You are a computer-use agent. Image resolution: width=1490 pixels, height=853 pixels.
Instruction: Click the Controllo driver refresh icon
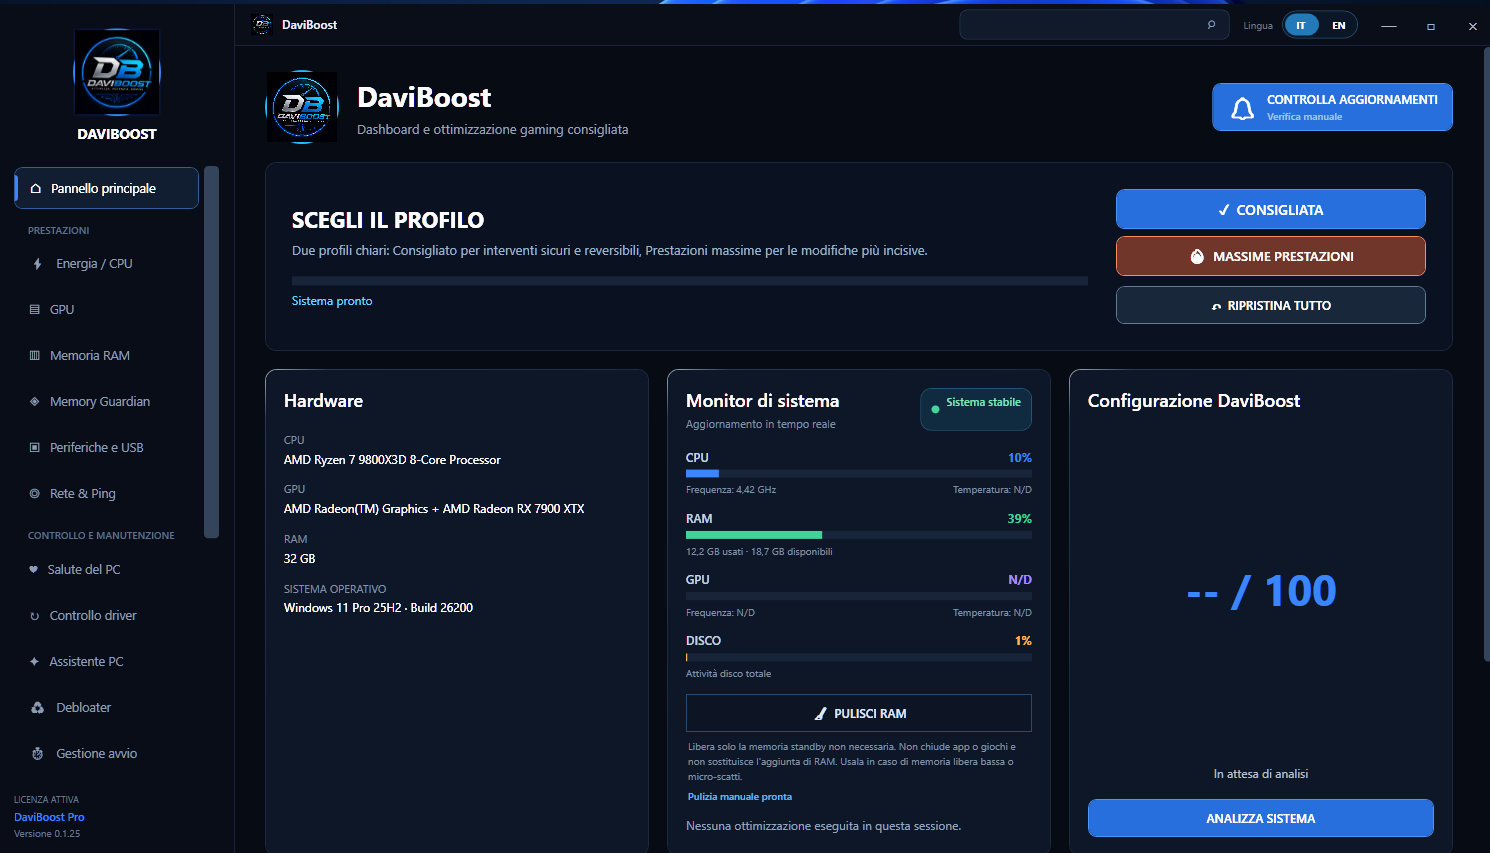point(35,616)
